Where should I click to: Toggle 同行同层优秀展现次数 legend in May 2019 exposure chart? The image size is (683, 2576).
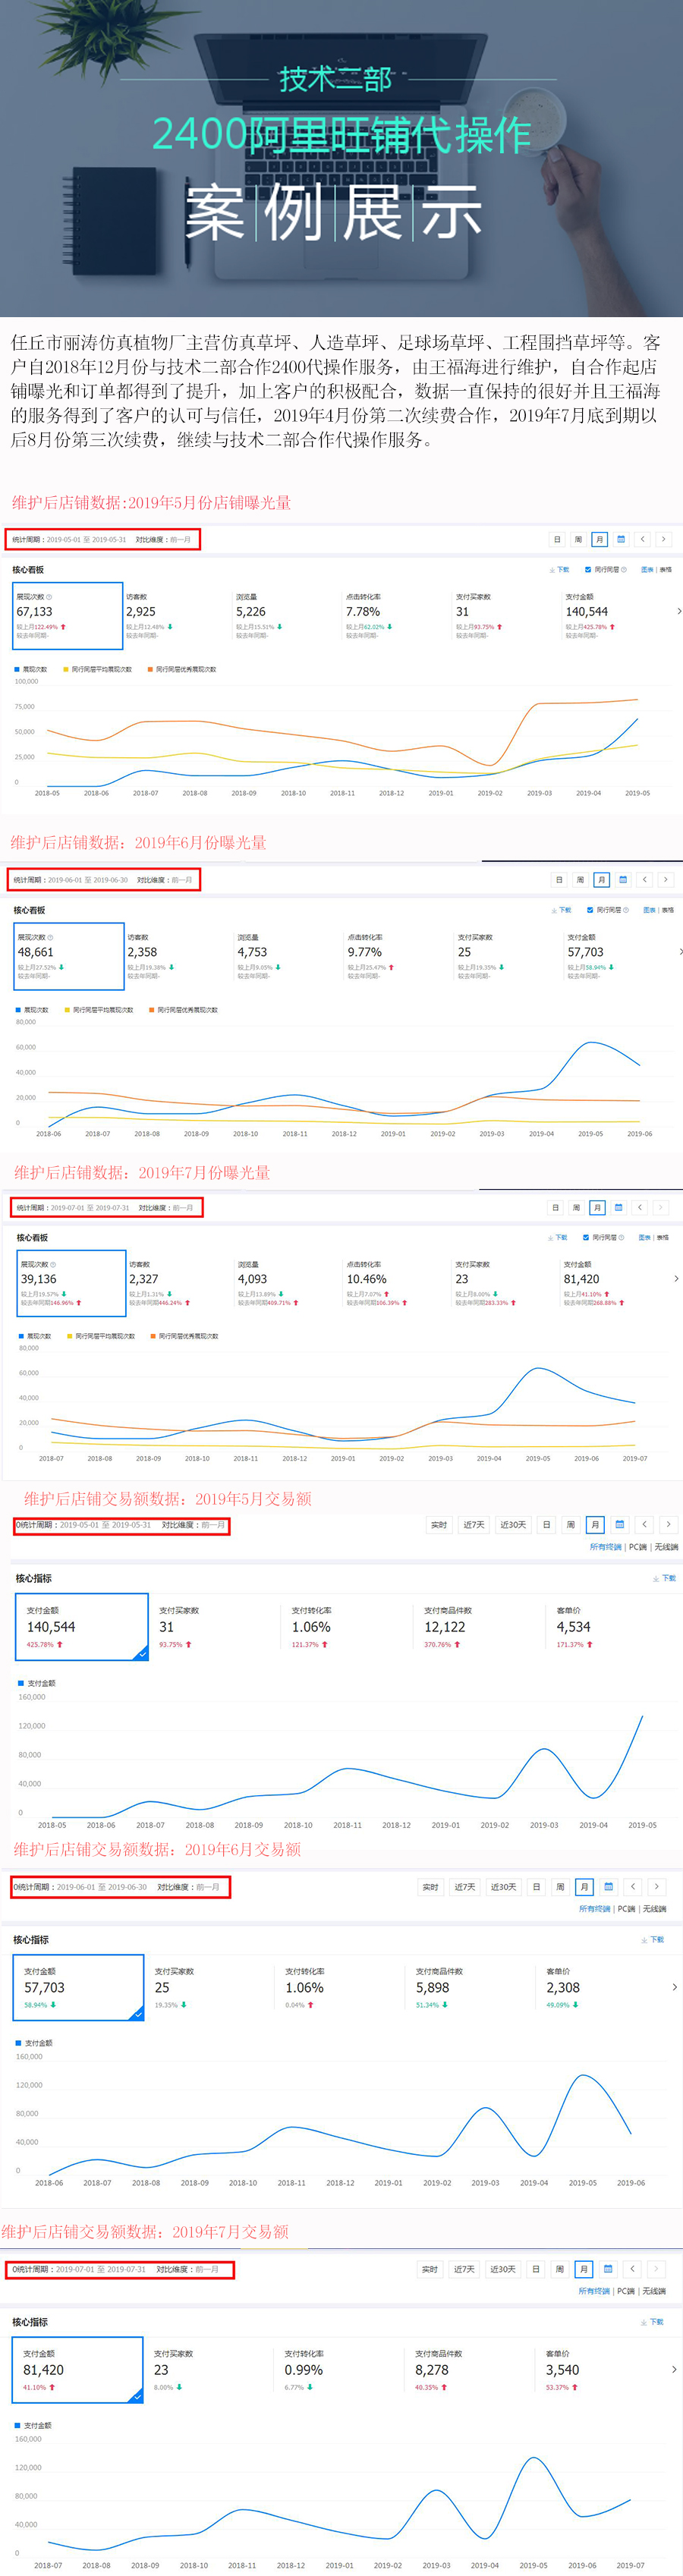click(x=182, y=669)
